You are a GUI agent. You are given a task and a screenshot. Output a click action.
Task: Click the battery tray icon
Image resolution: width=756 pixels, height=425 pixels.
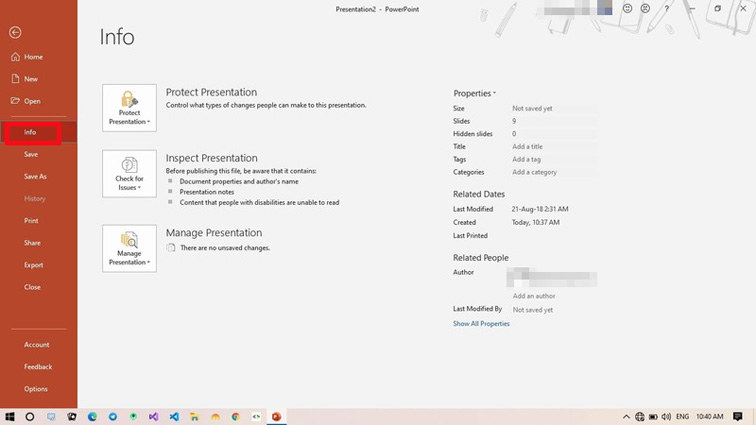653,416
